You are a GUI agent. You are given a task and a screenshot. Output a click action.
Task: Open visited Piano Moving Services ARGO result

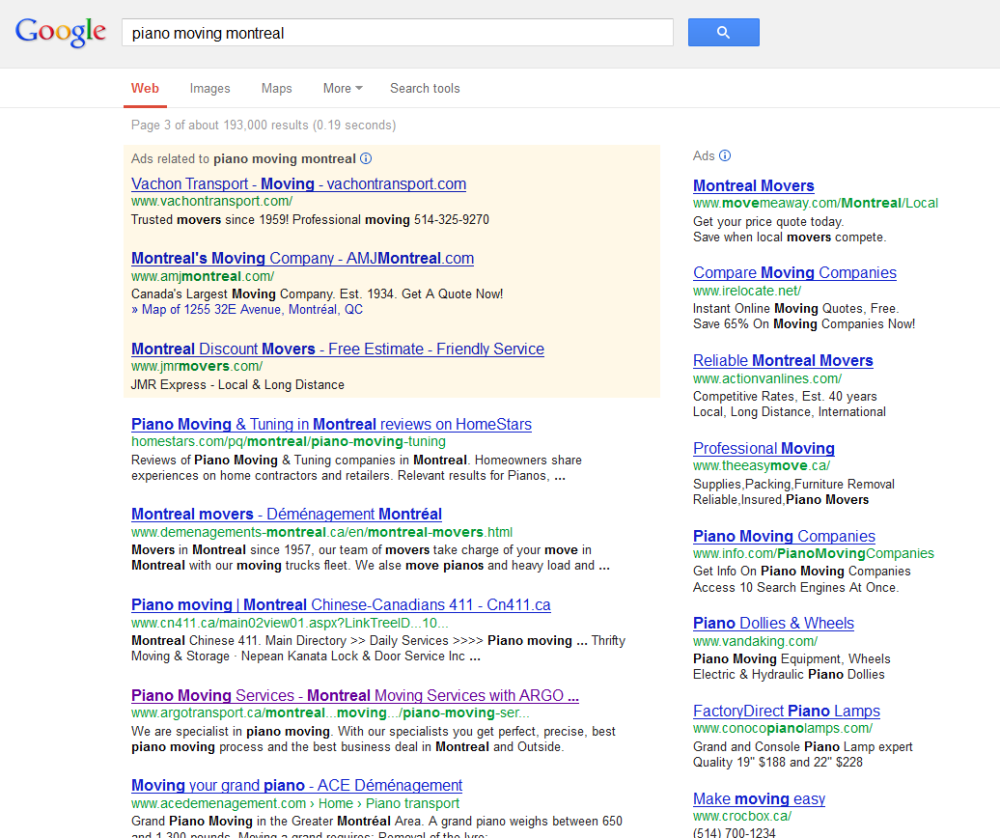(x=354, y=695)
